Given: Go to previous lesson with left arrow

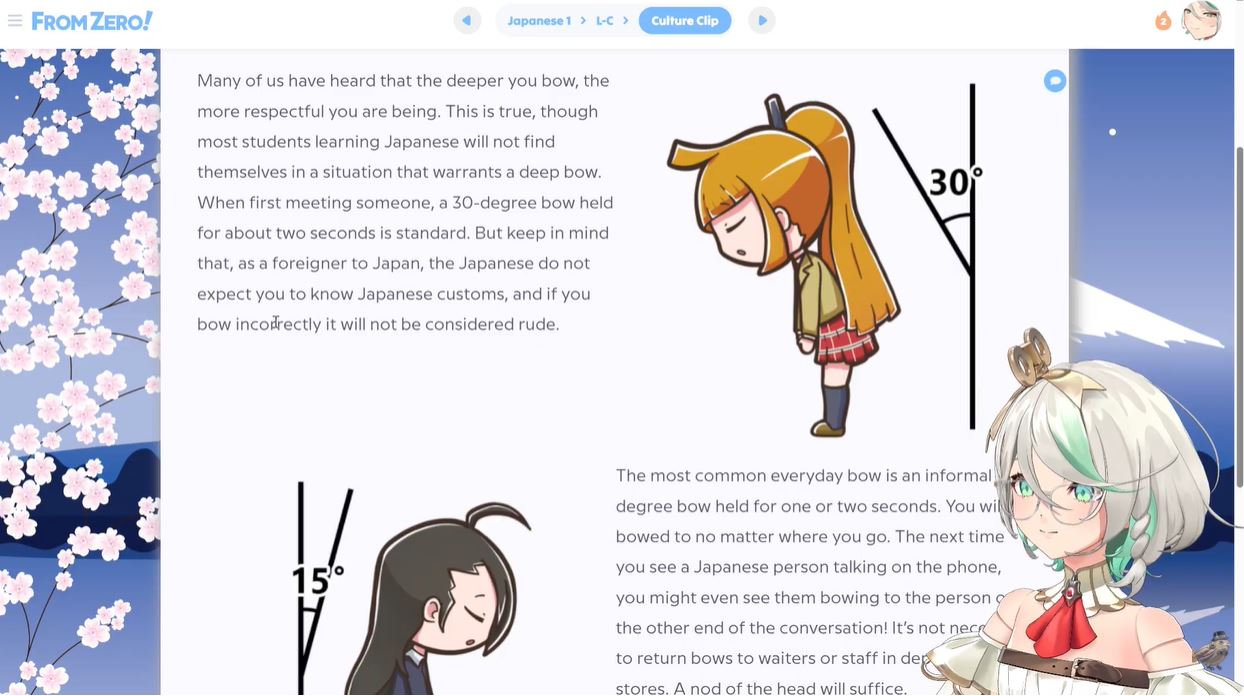Looking at the screenshot, I should point(467,20).
